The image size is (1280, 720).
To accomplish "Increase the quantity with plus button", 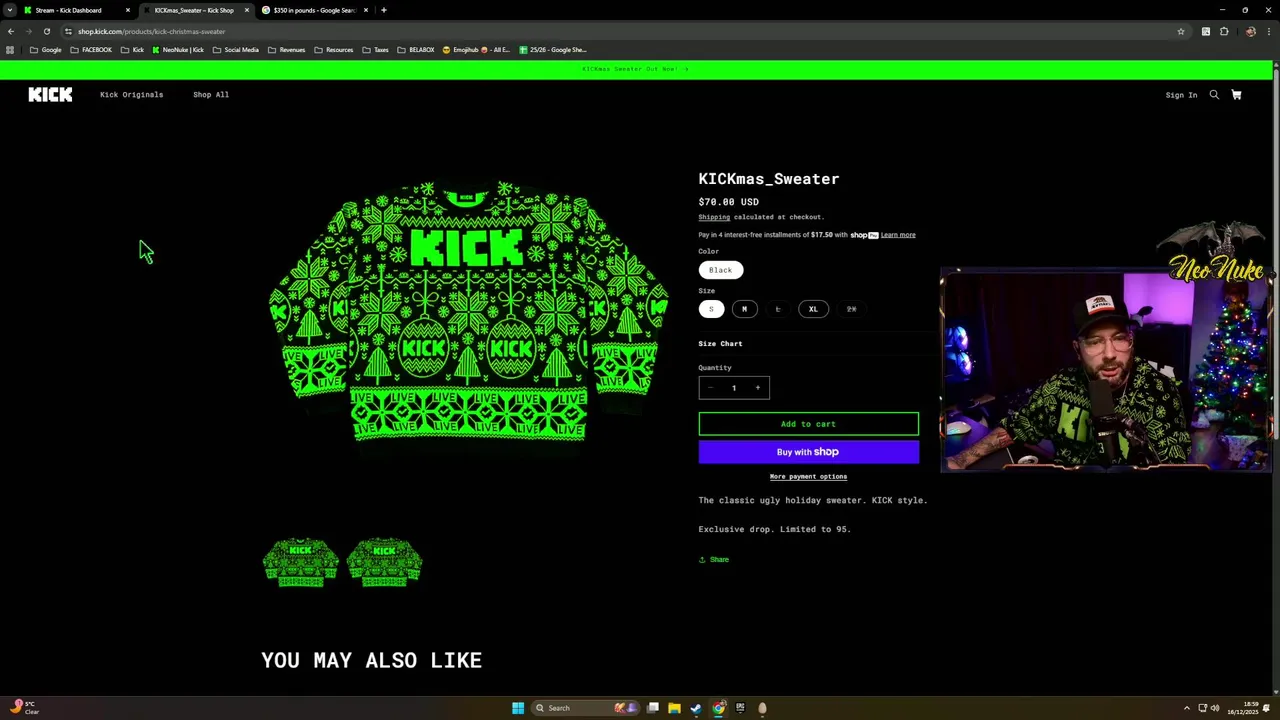I will (757, 388).
